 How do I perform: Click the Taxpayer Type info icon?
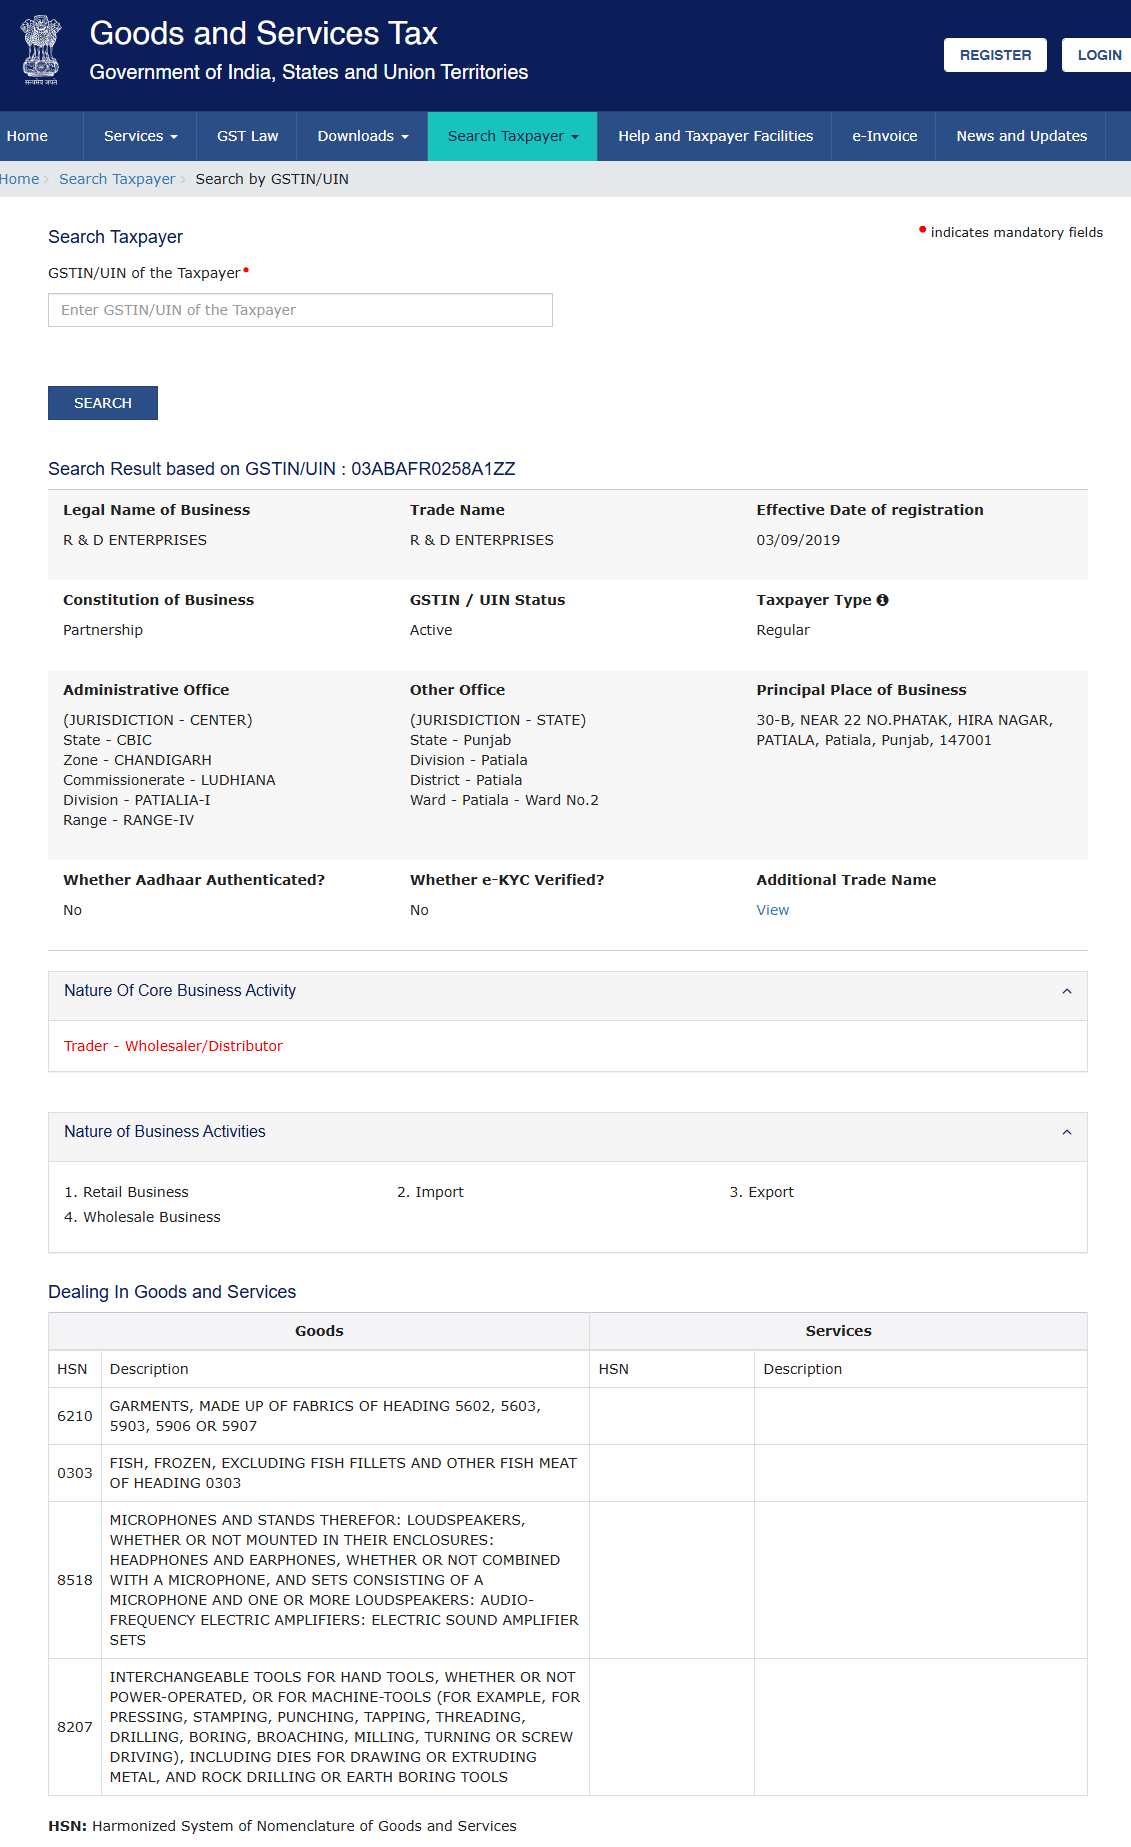(882, 600)
